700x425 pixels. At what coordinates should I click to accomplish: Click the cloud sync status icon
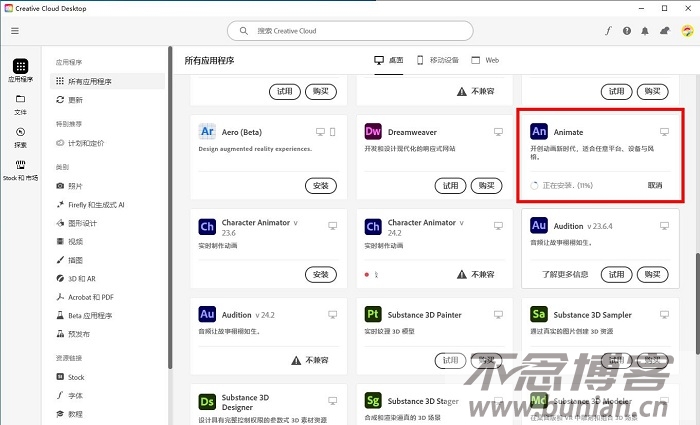pyautogui.click(x=664, y=31)
